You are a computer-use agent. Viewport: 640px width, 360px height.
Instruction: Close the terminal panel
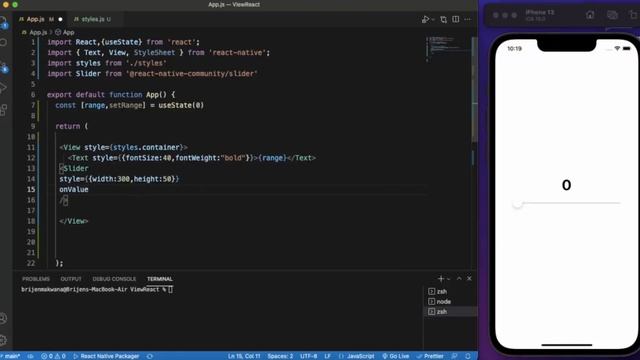469,278
